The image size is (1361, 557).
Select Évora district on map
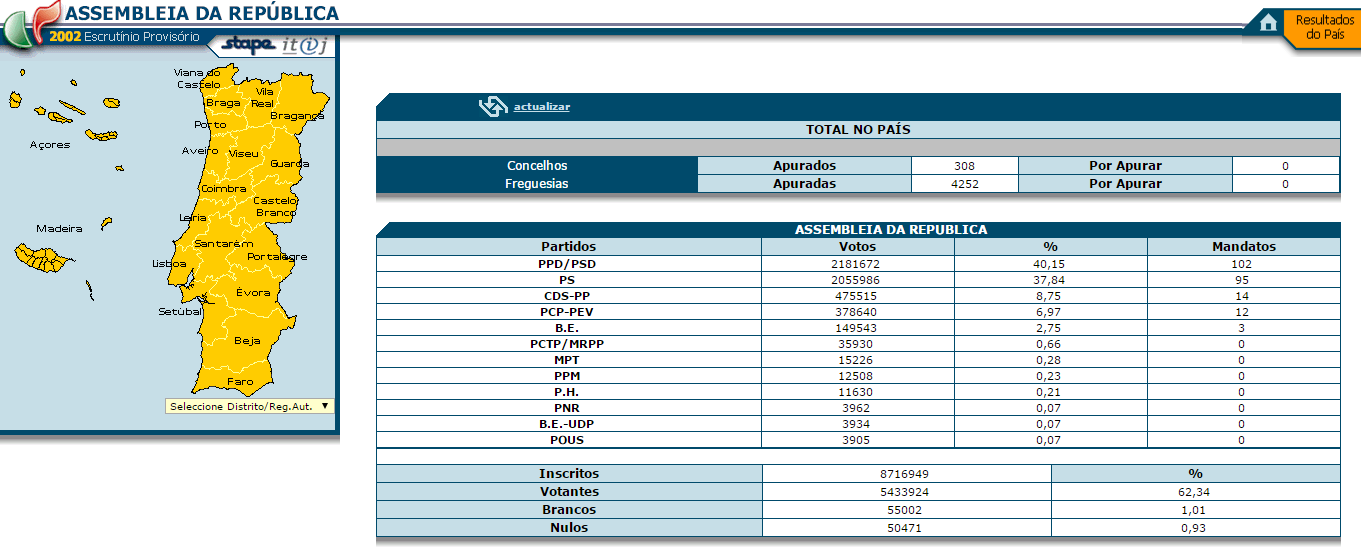click(x=253, y=293)
